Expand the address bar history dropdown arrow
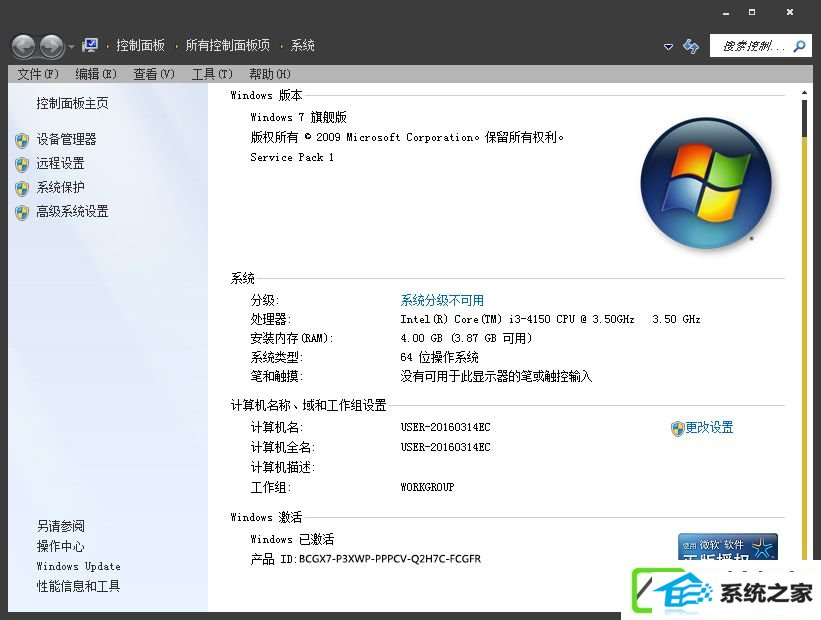This screenshot has width=821, height=620. pos(668,47)
